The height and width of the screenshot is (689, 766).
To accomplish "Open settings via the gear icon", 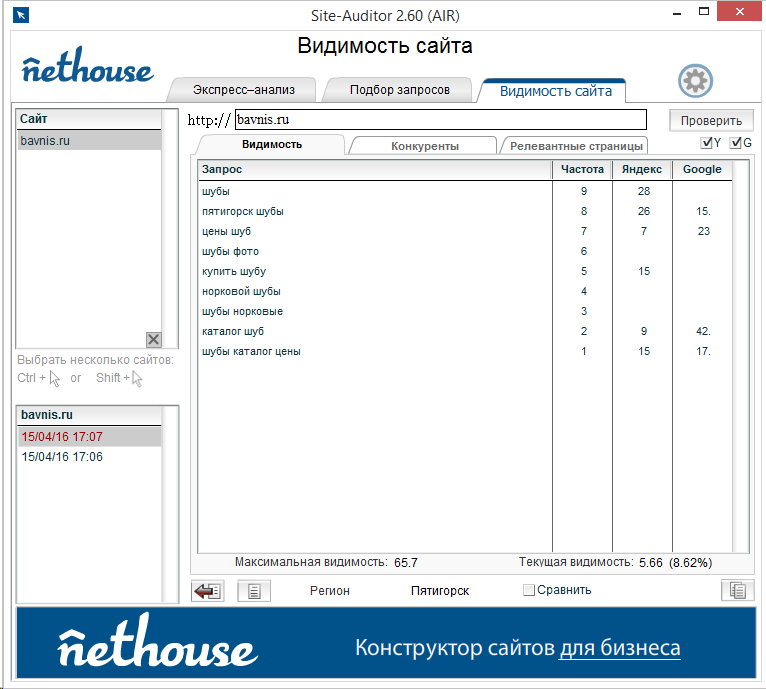I will coord(694,80).
